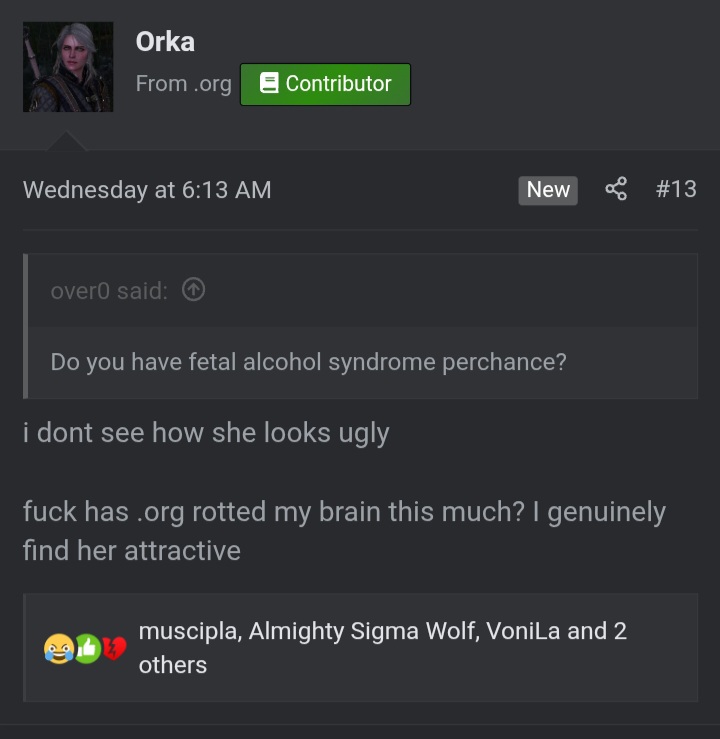Click the green thumbs-up reaction icon
The height and width of the screenshot is (739, 720).
87,649
